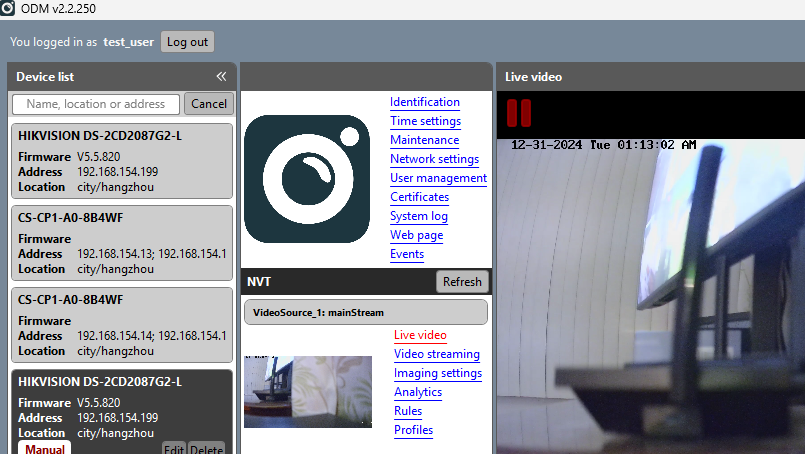The width and height of the screenshot is (805, 454).
Task: Log out of test_user session
Action: [x=187, y=42]
